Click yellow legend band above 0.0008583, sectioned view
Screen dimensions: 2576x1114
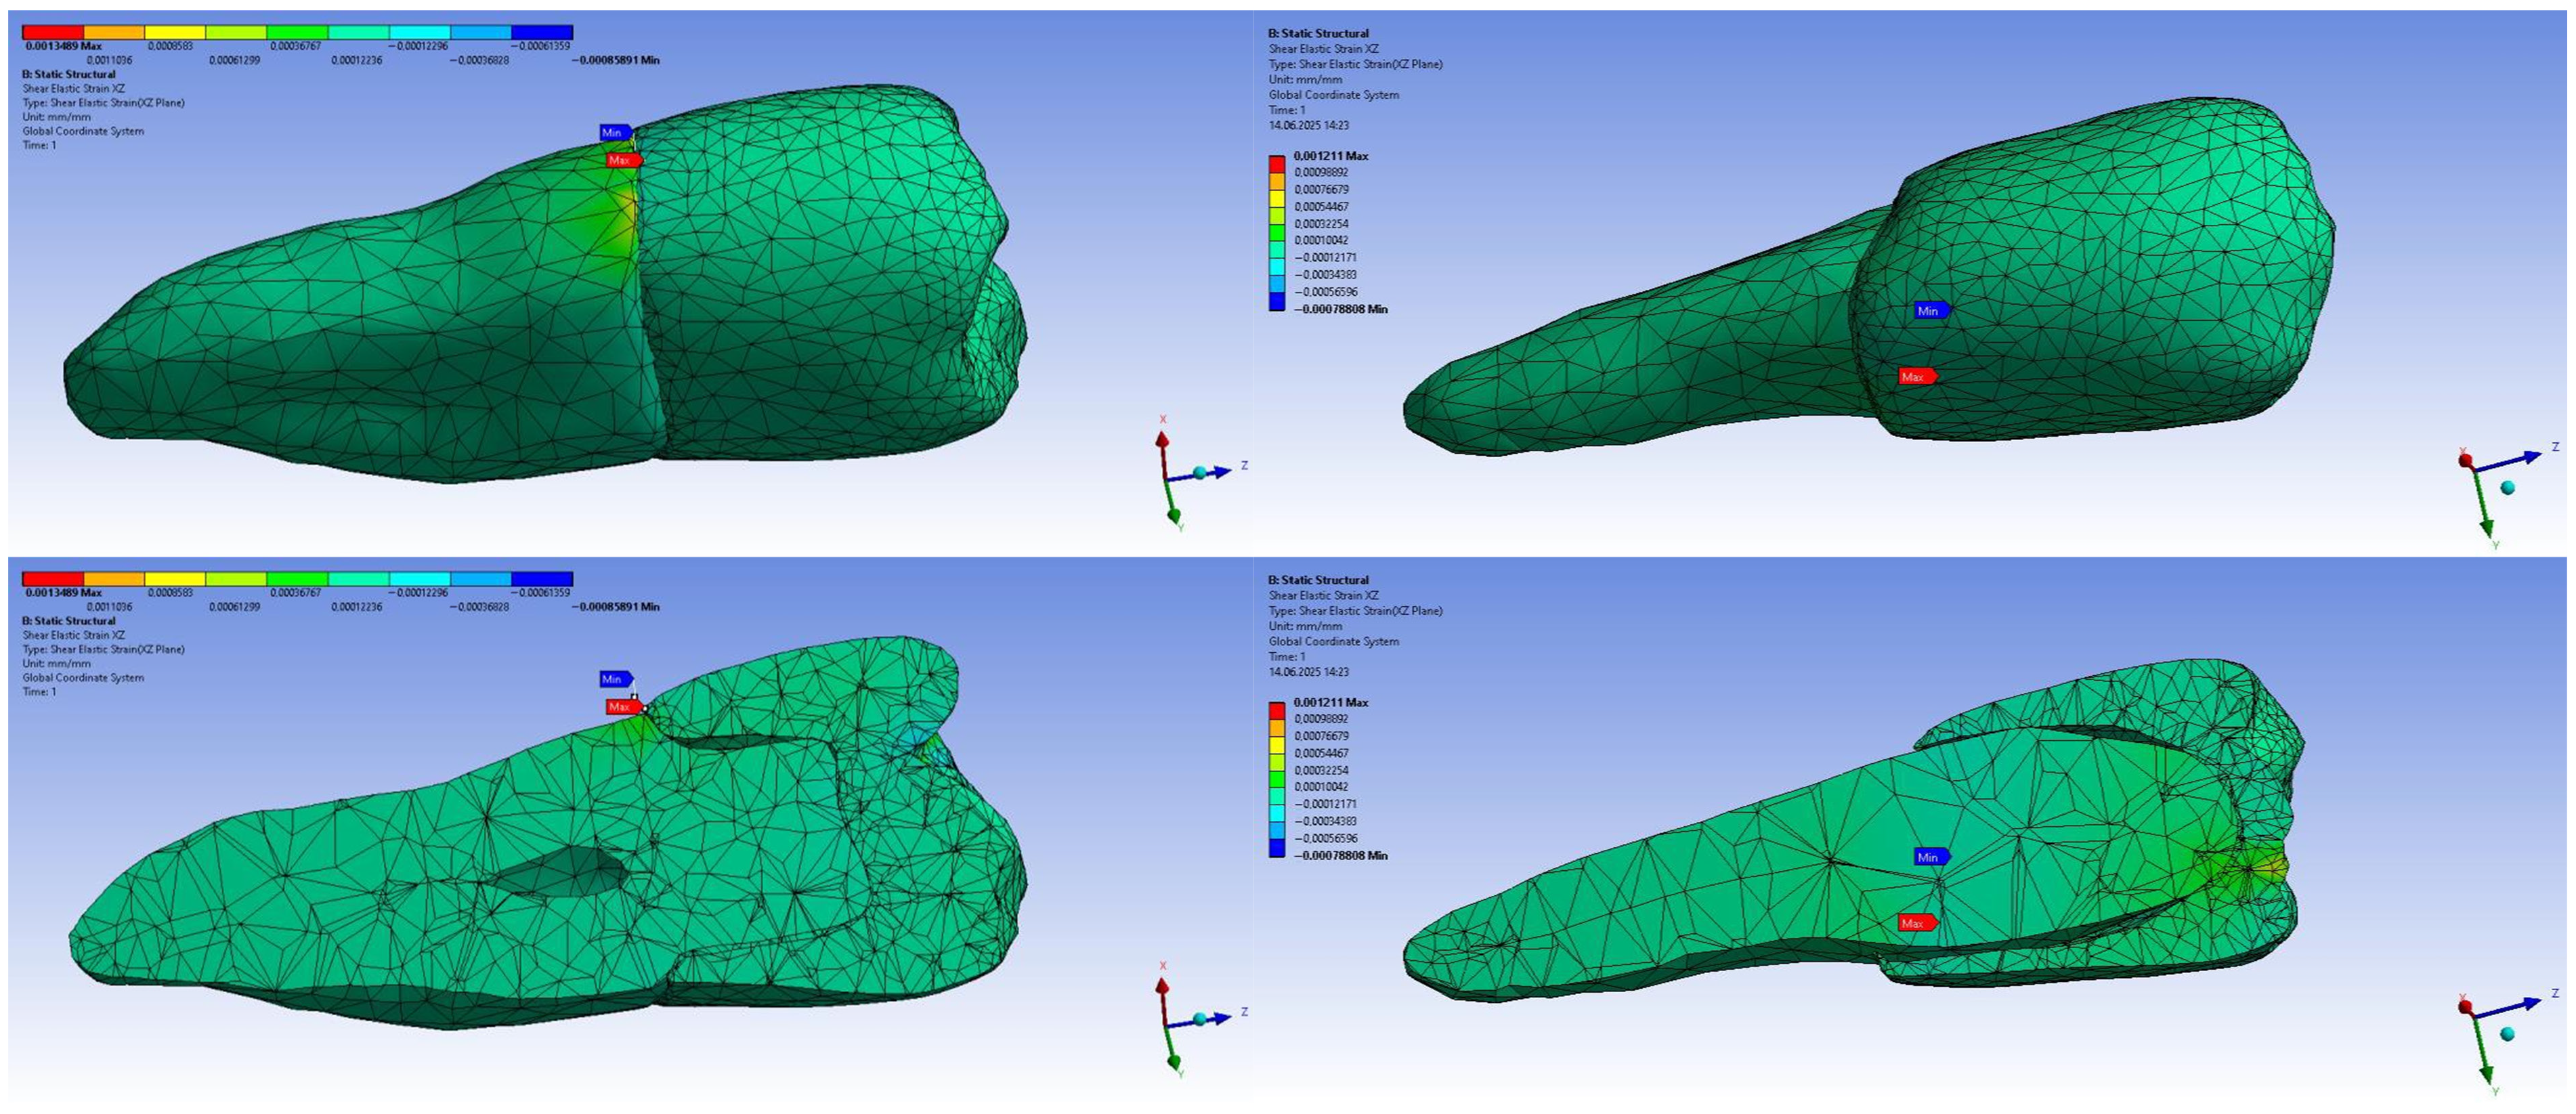click(x=175, y=579)
